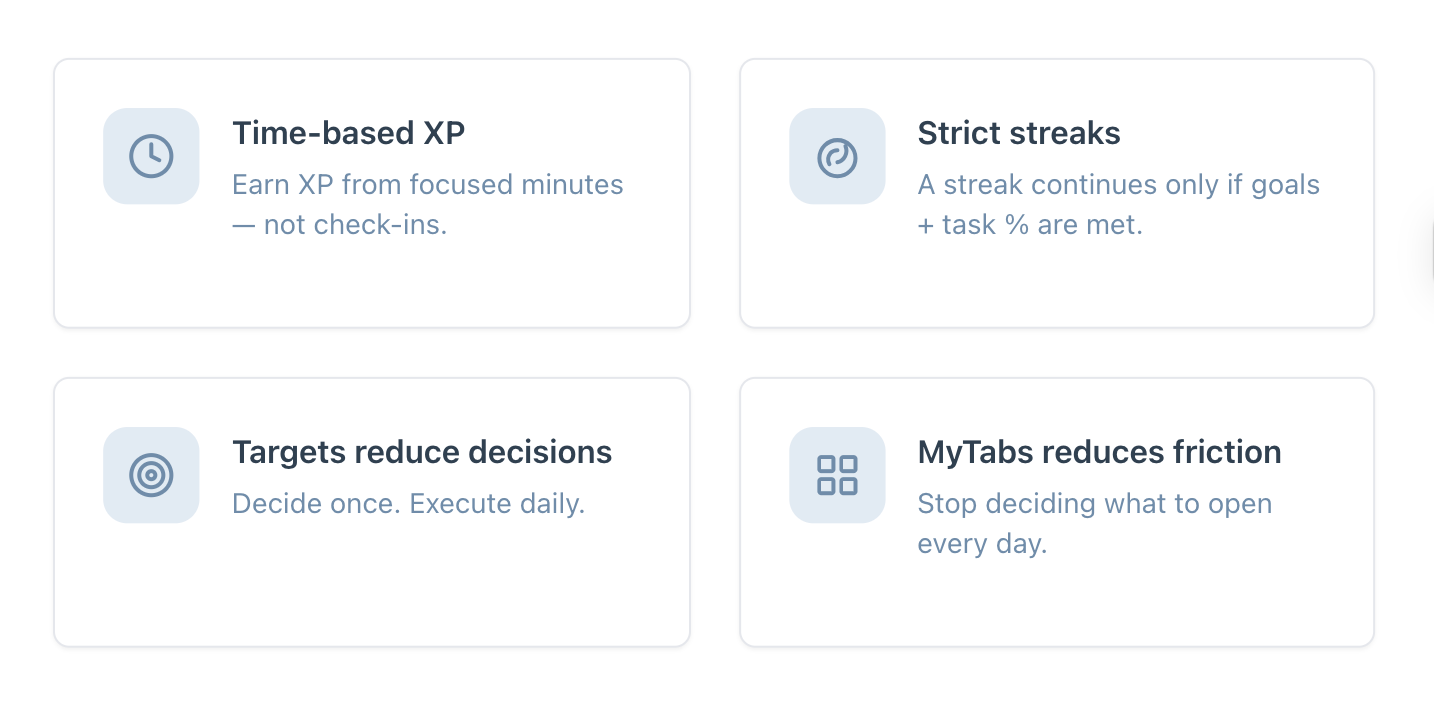The image size is (1434, 712).
Task: Click the MyTabs reduces friction heading
Action: click(1099, 452)
